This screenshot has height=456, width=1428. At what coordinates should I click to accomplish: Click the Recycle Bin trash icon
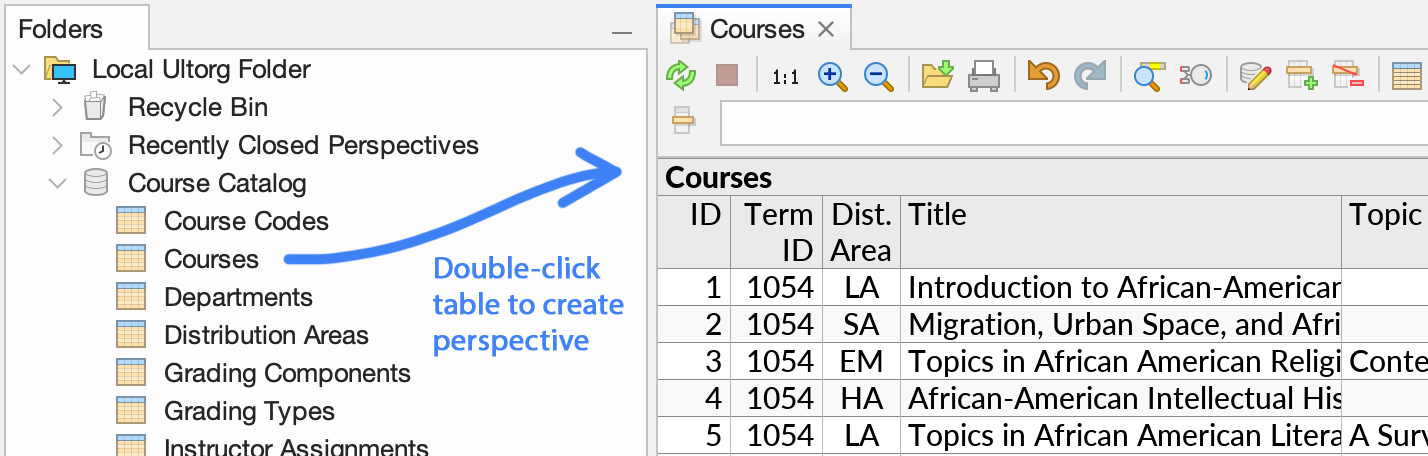coord(95,107)
